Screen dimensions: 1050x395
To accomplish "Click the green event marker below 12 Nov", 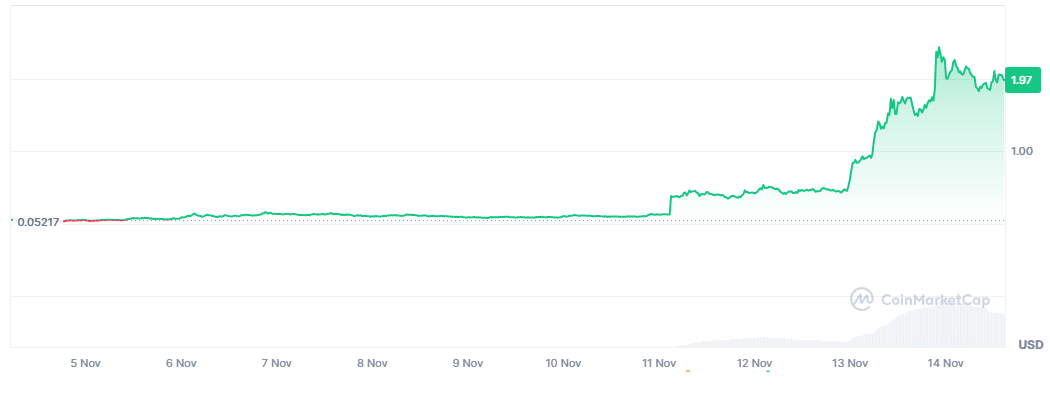I will (768, 371).
